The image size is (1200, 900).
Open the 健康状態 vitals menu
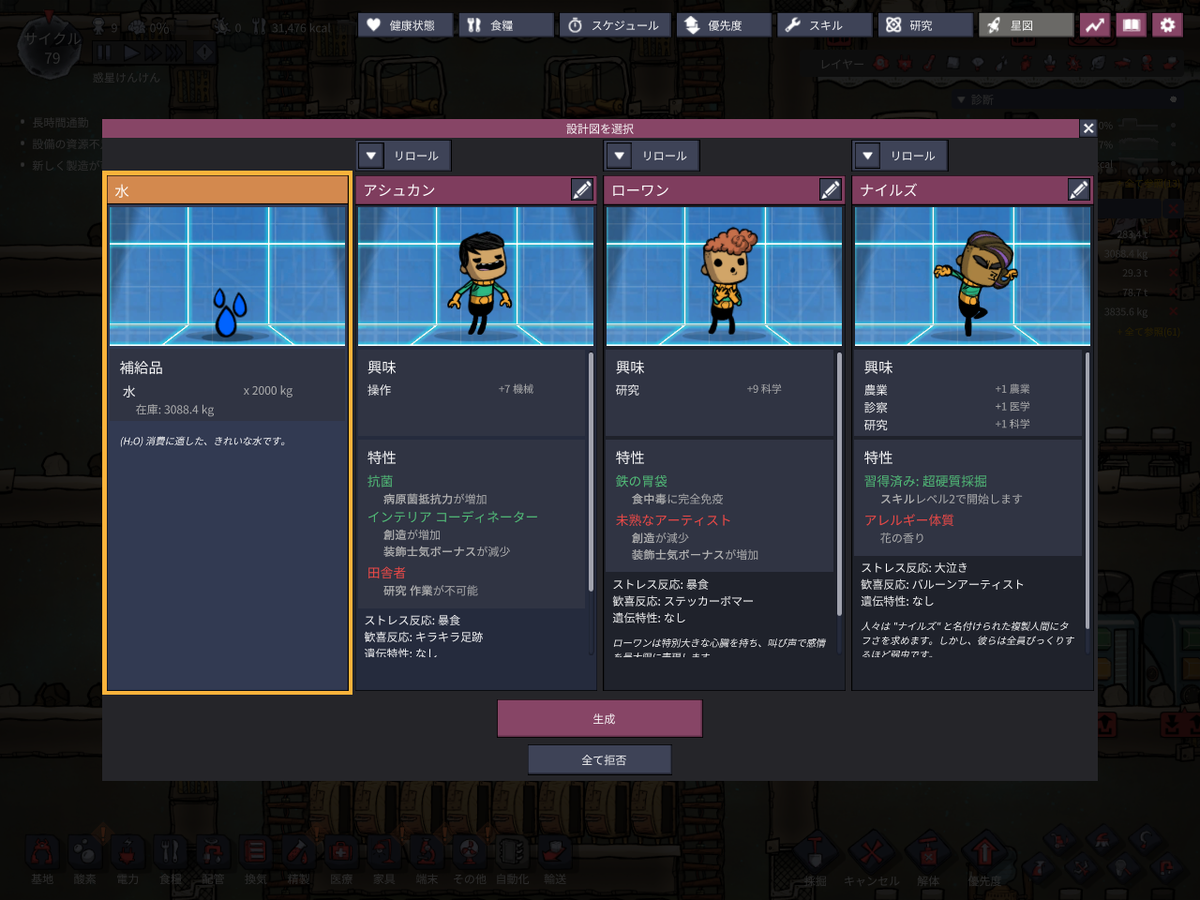pos(405,25)
